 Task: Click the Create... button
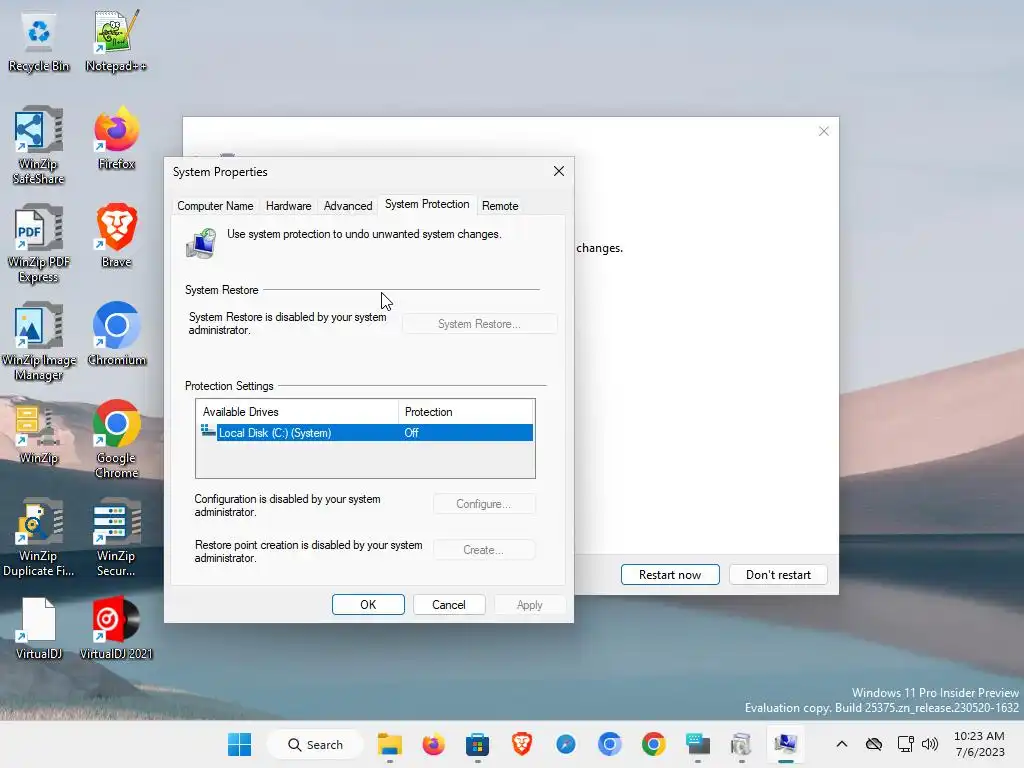[484, 550]
